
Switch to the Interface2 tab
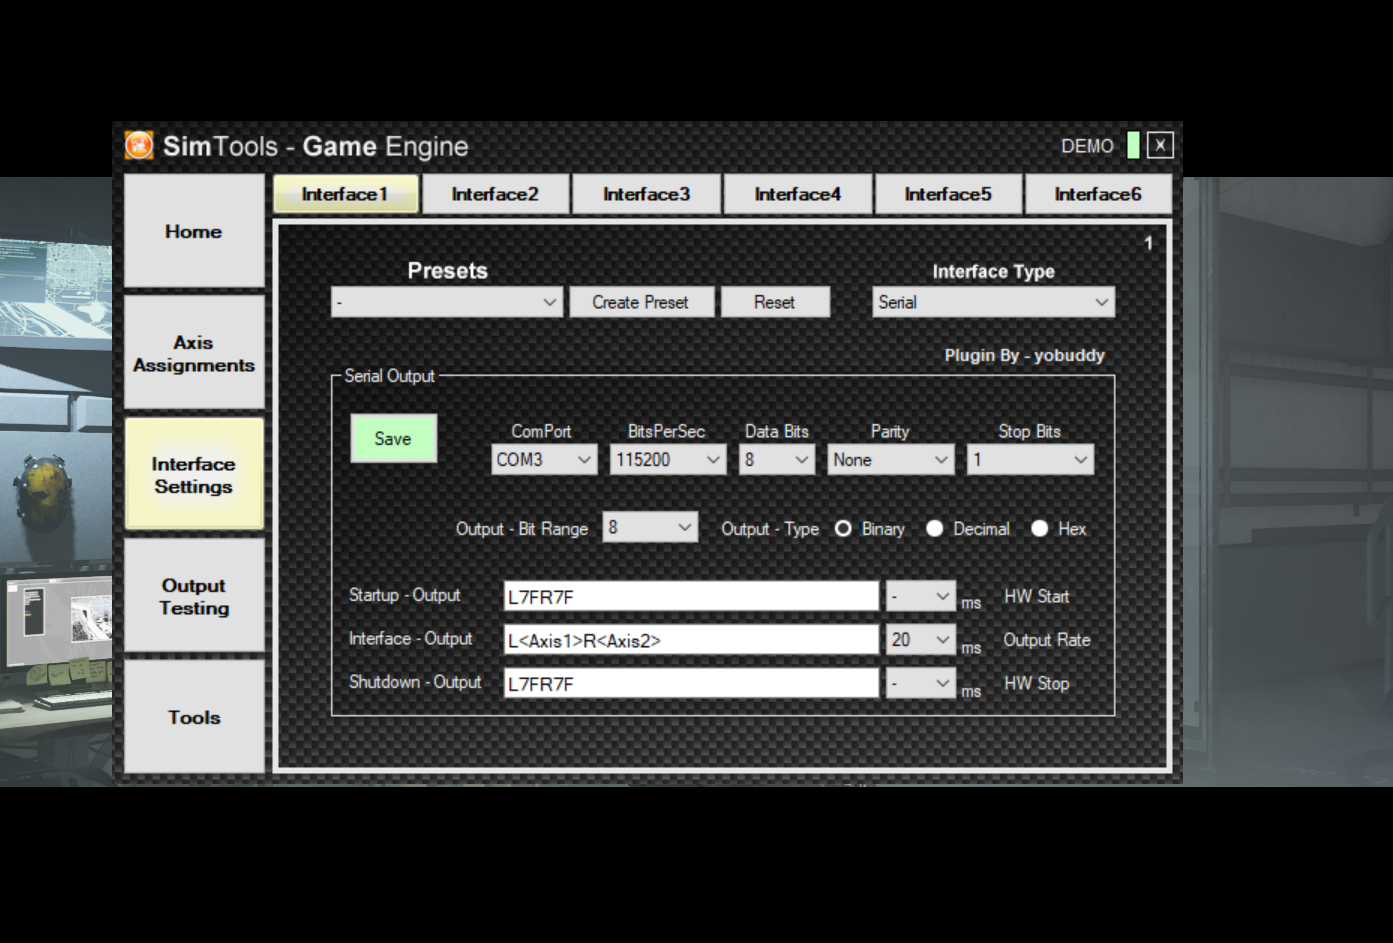pos(495,194)
